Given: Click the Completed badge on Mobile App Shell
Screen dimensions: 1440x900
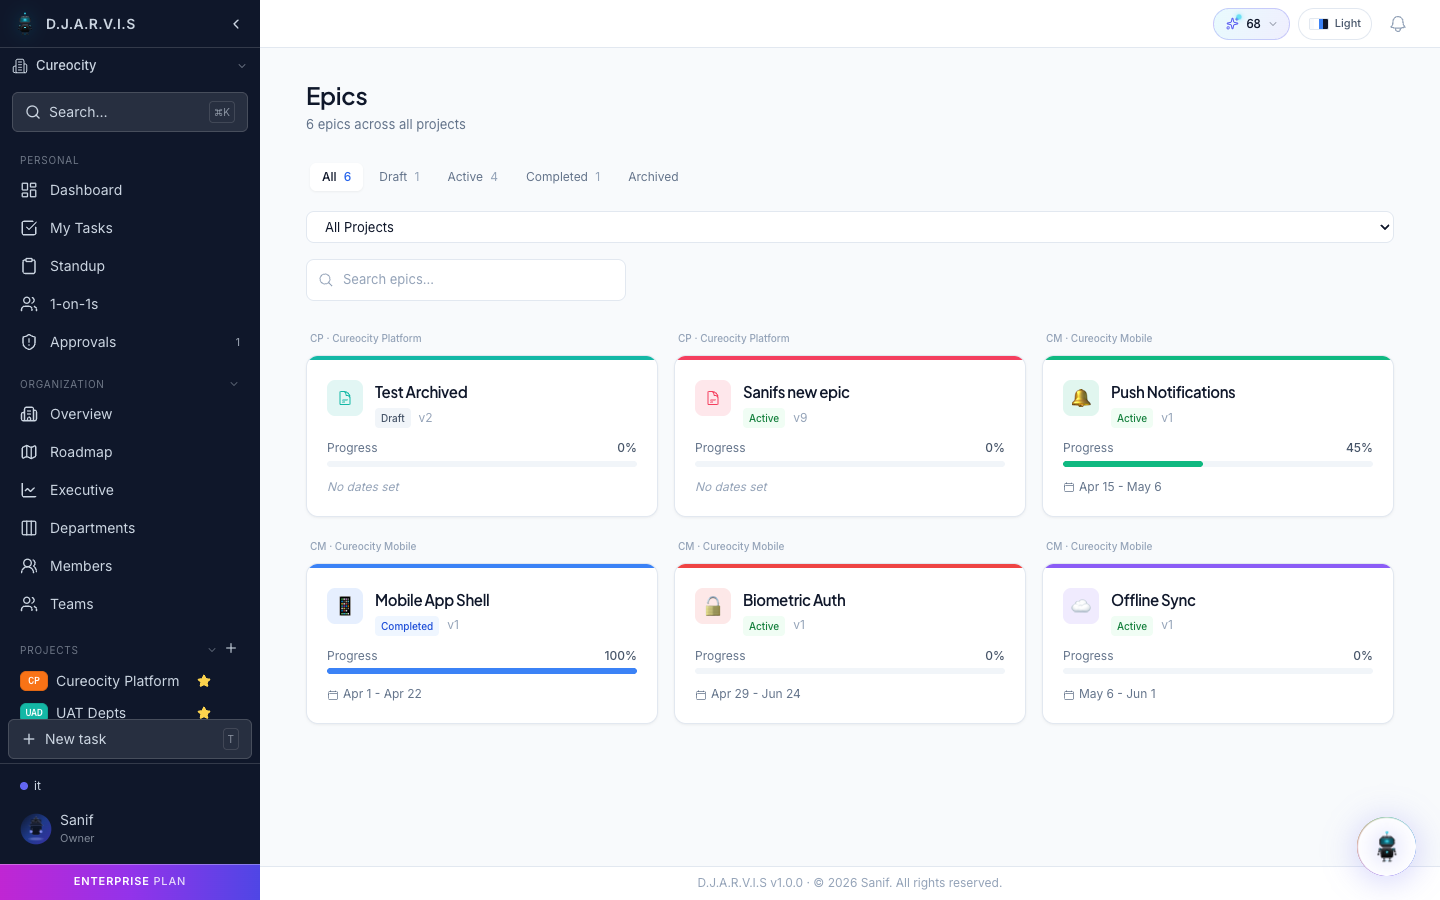Looking at the screenshot, I should pos(407,626).
